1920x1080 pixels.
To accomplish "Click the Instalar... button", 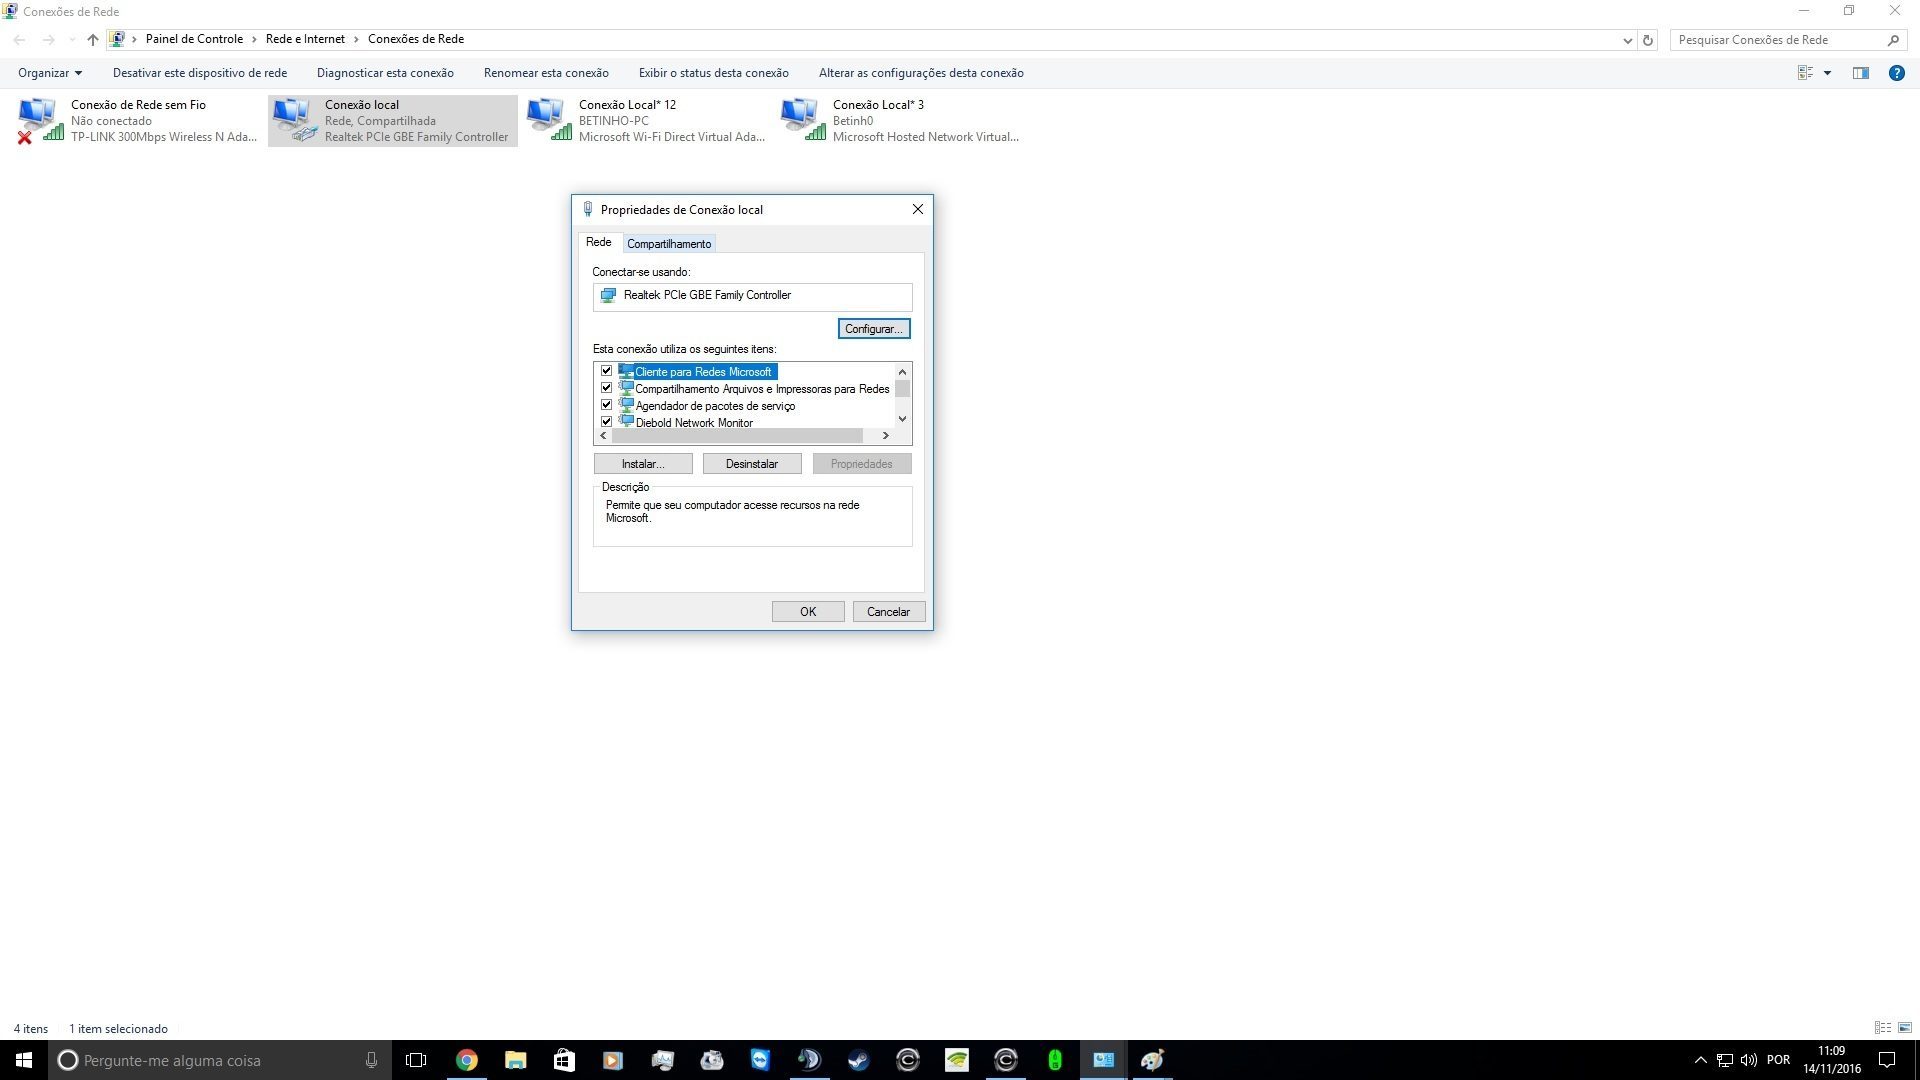I will coord(643,464).
